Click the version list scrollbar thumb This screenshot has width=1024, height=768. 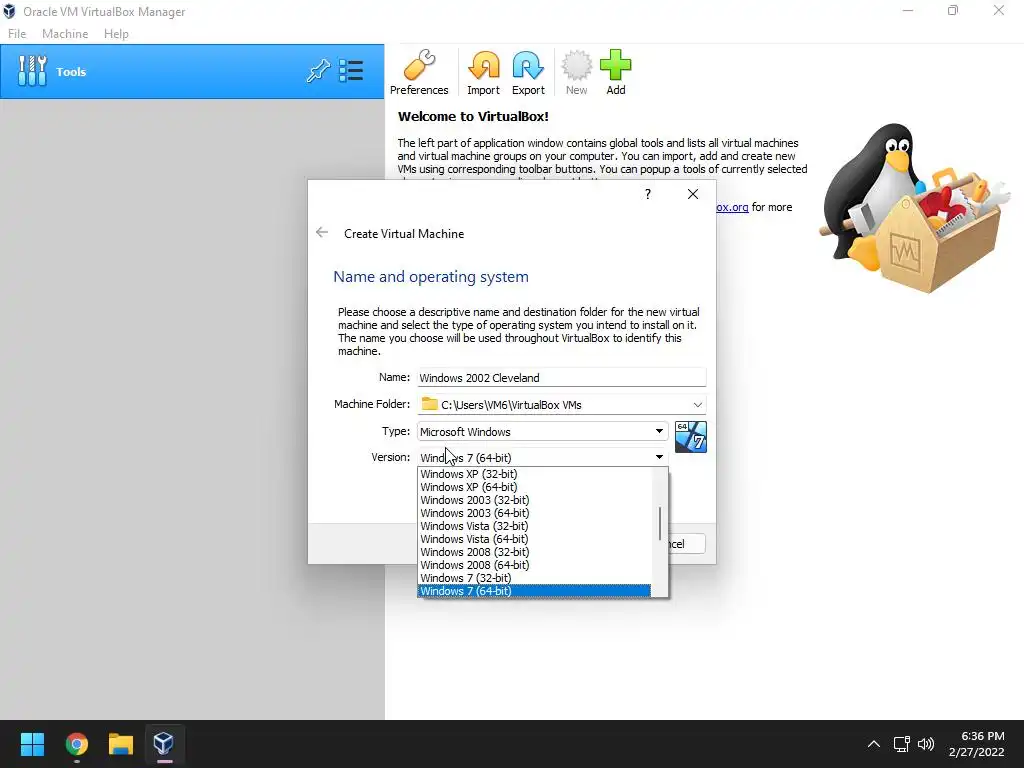click(660, 524)
